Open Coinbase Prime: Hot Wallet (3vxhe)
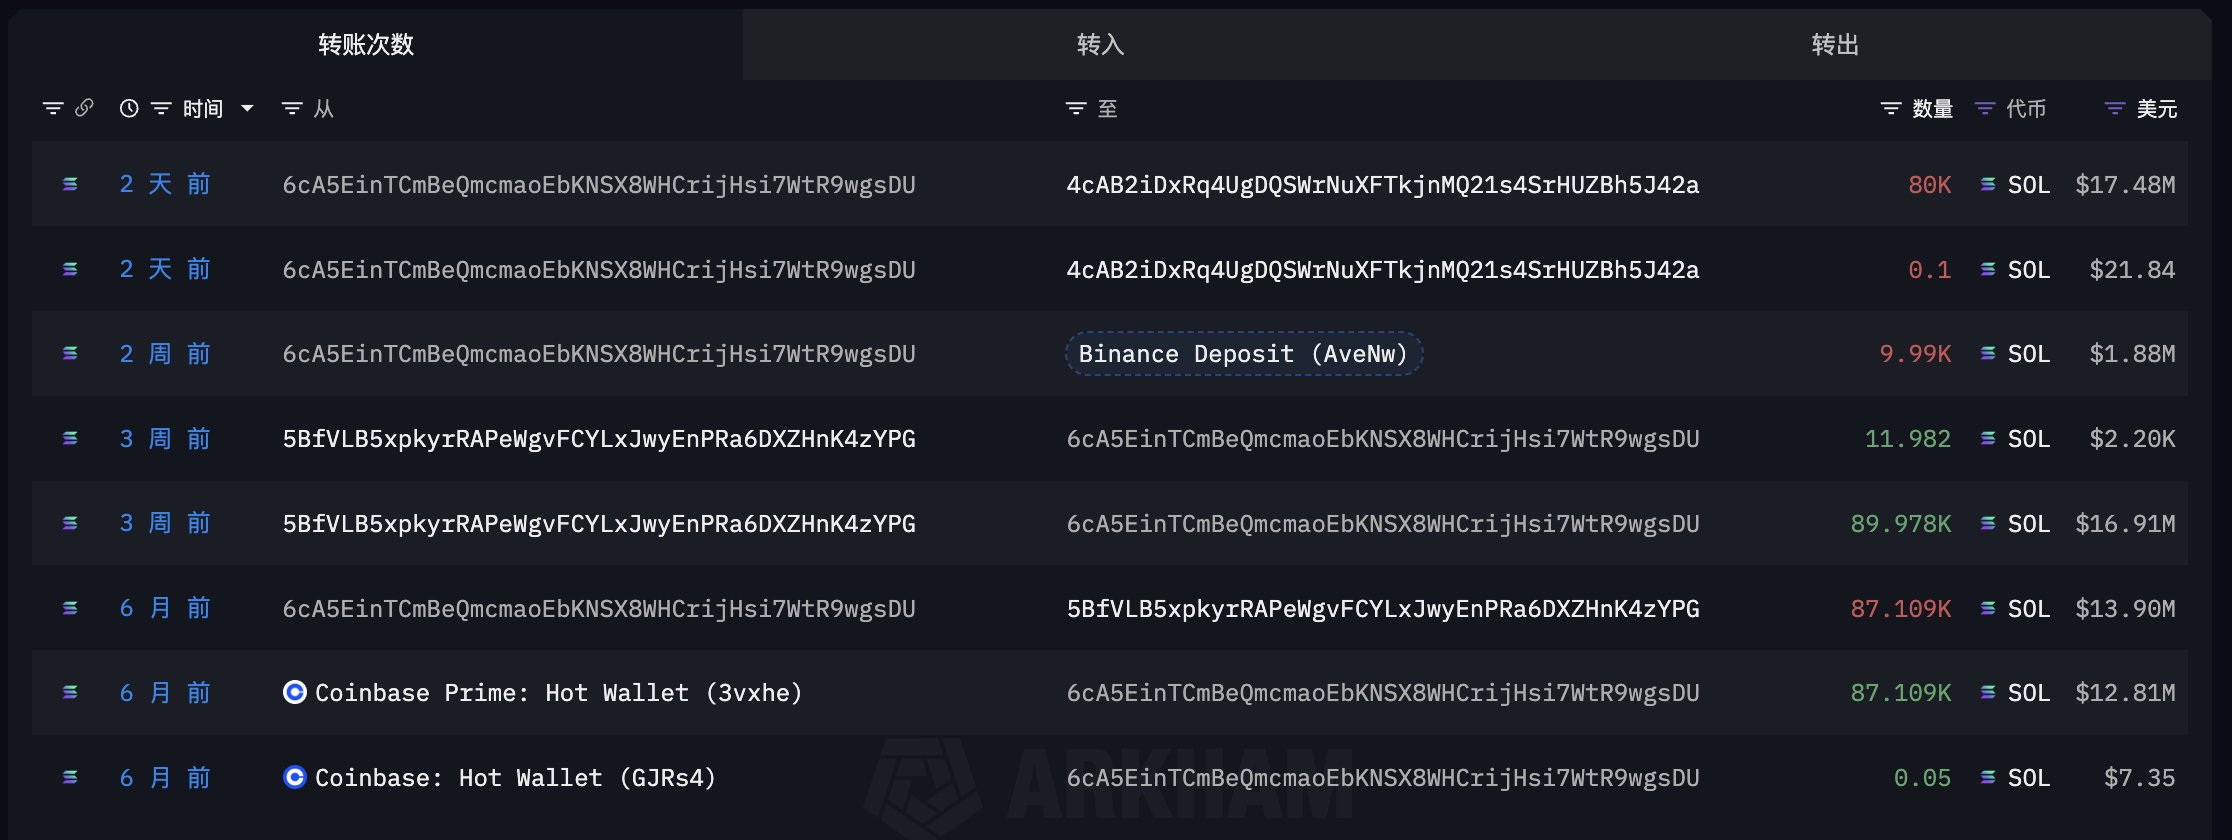The height and width of the screenshot is (840, 2232). tap(558, 693)
